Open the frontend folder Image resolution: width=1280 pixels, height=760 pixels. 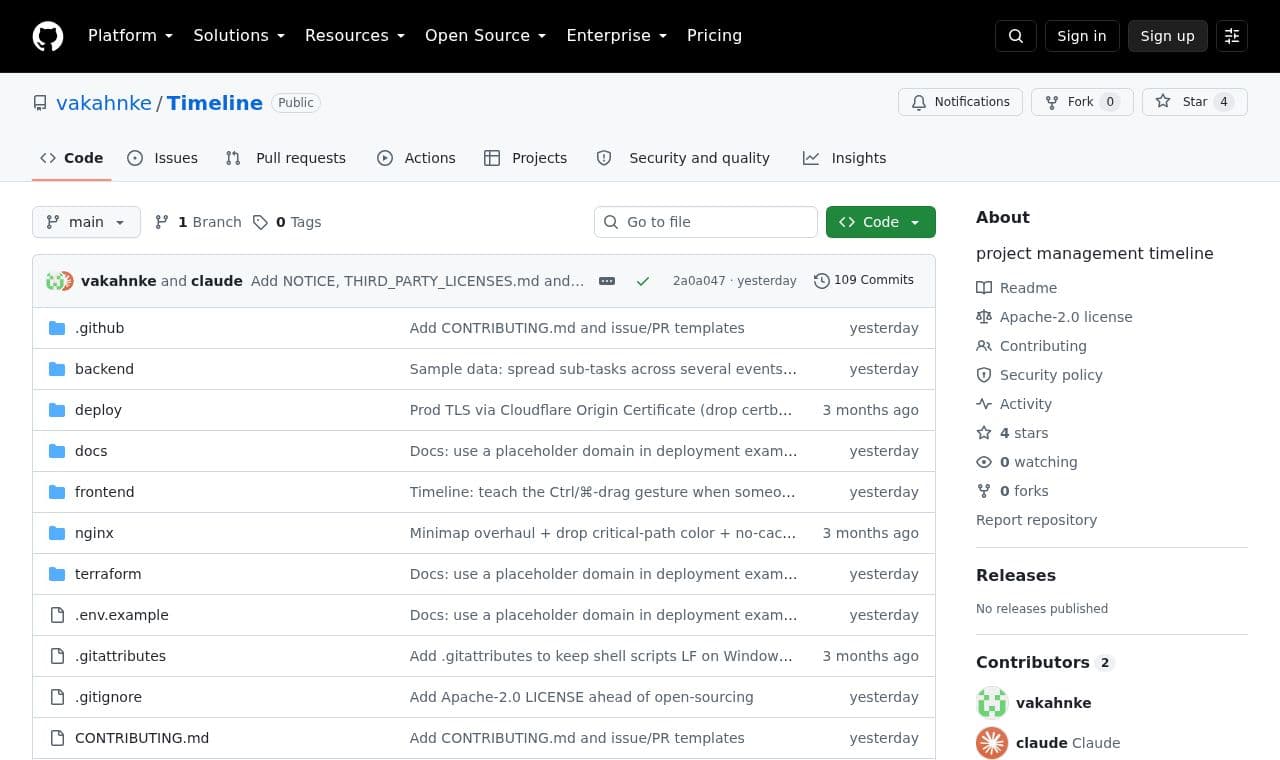coord(104,492)
